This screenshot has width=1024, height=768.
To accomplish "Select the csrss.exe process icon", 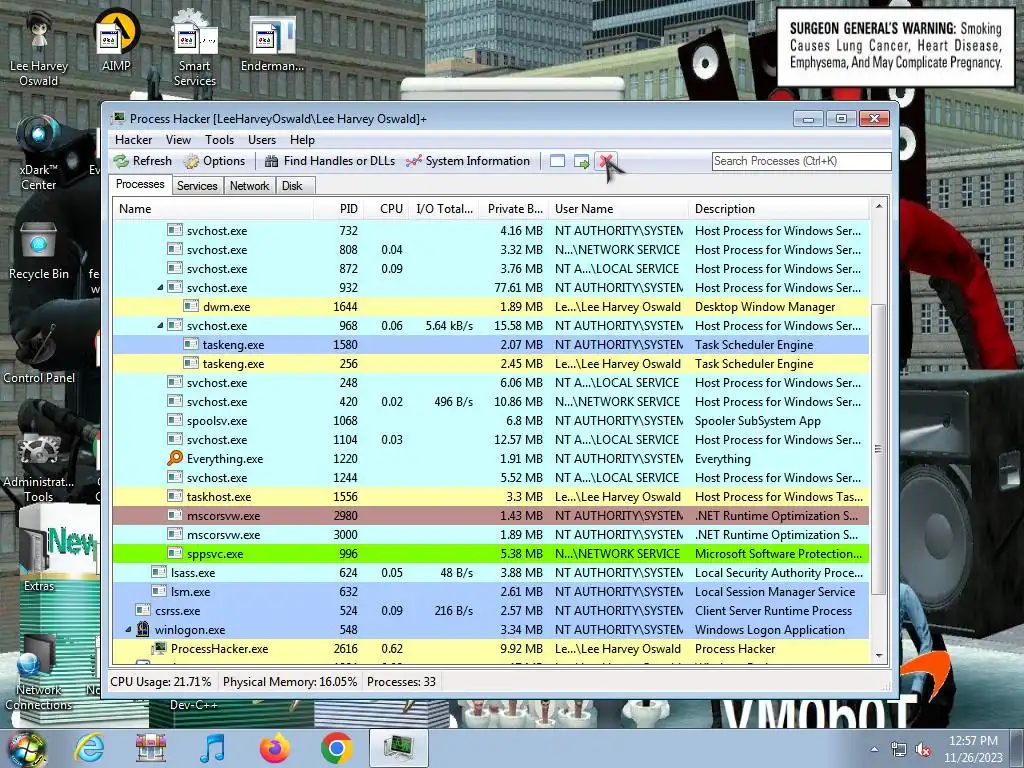I will coord(143,611).
